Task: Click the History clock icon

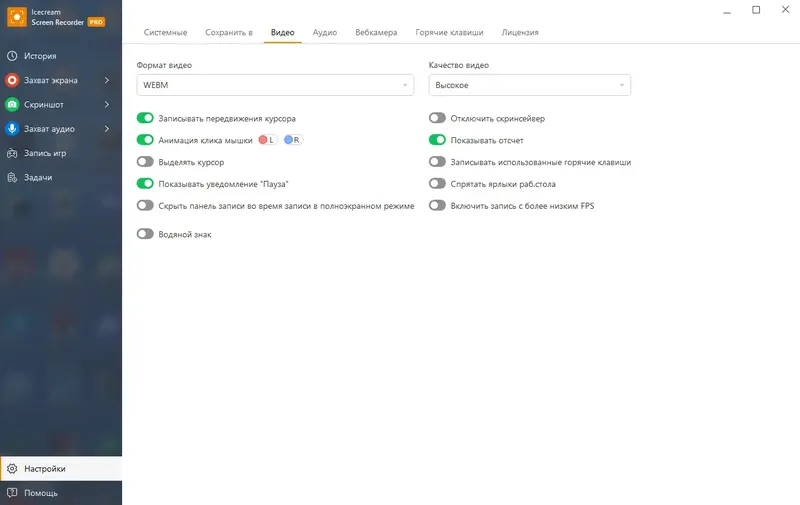Action: [12, 56]
